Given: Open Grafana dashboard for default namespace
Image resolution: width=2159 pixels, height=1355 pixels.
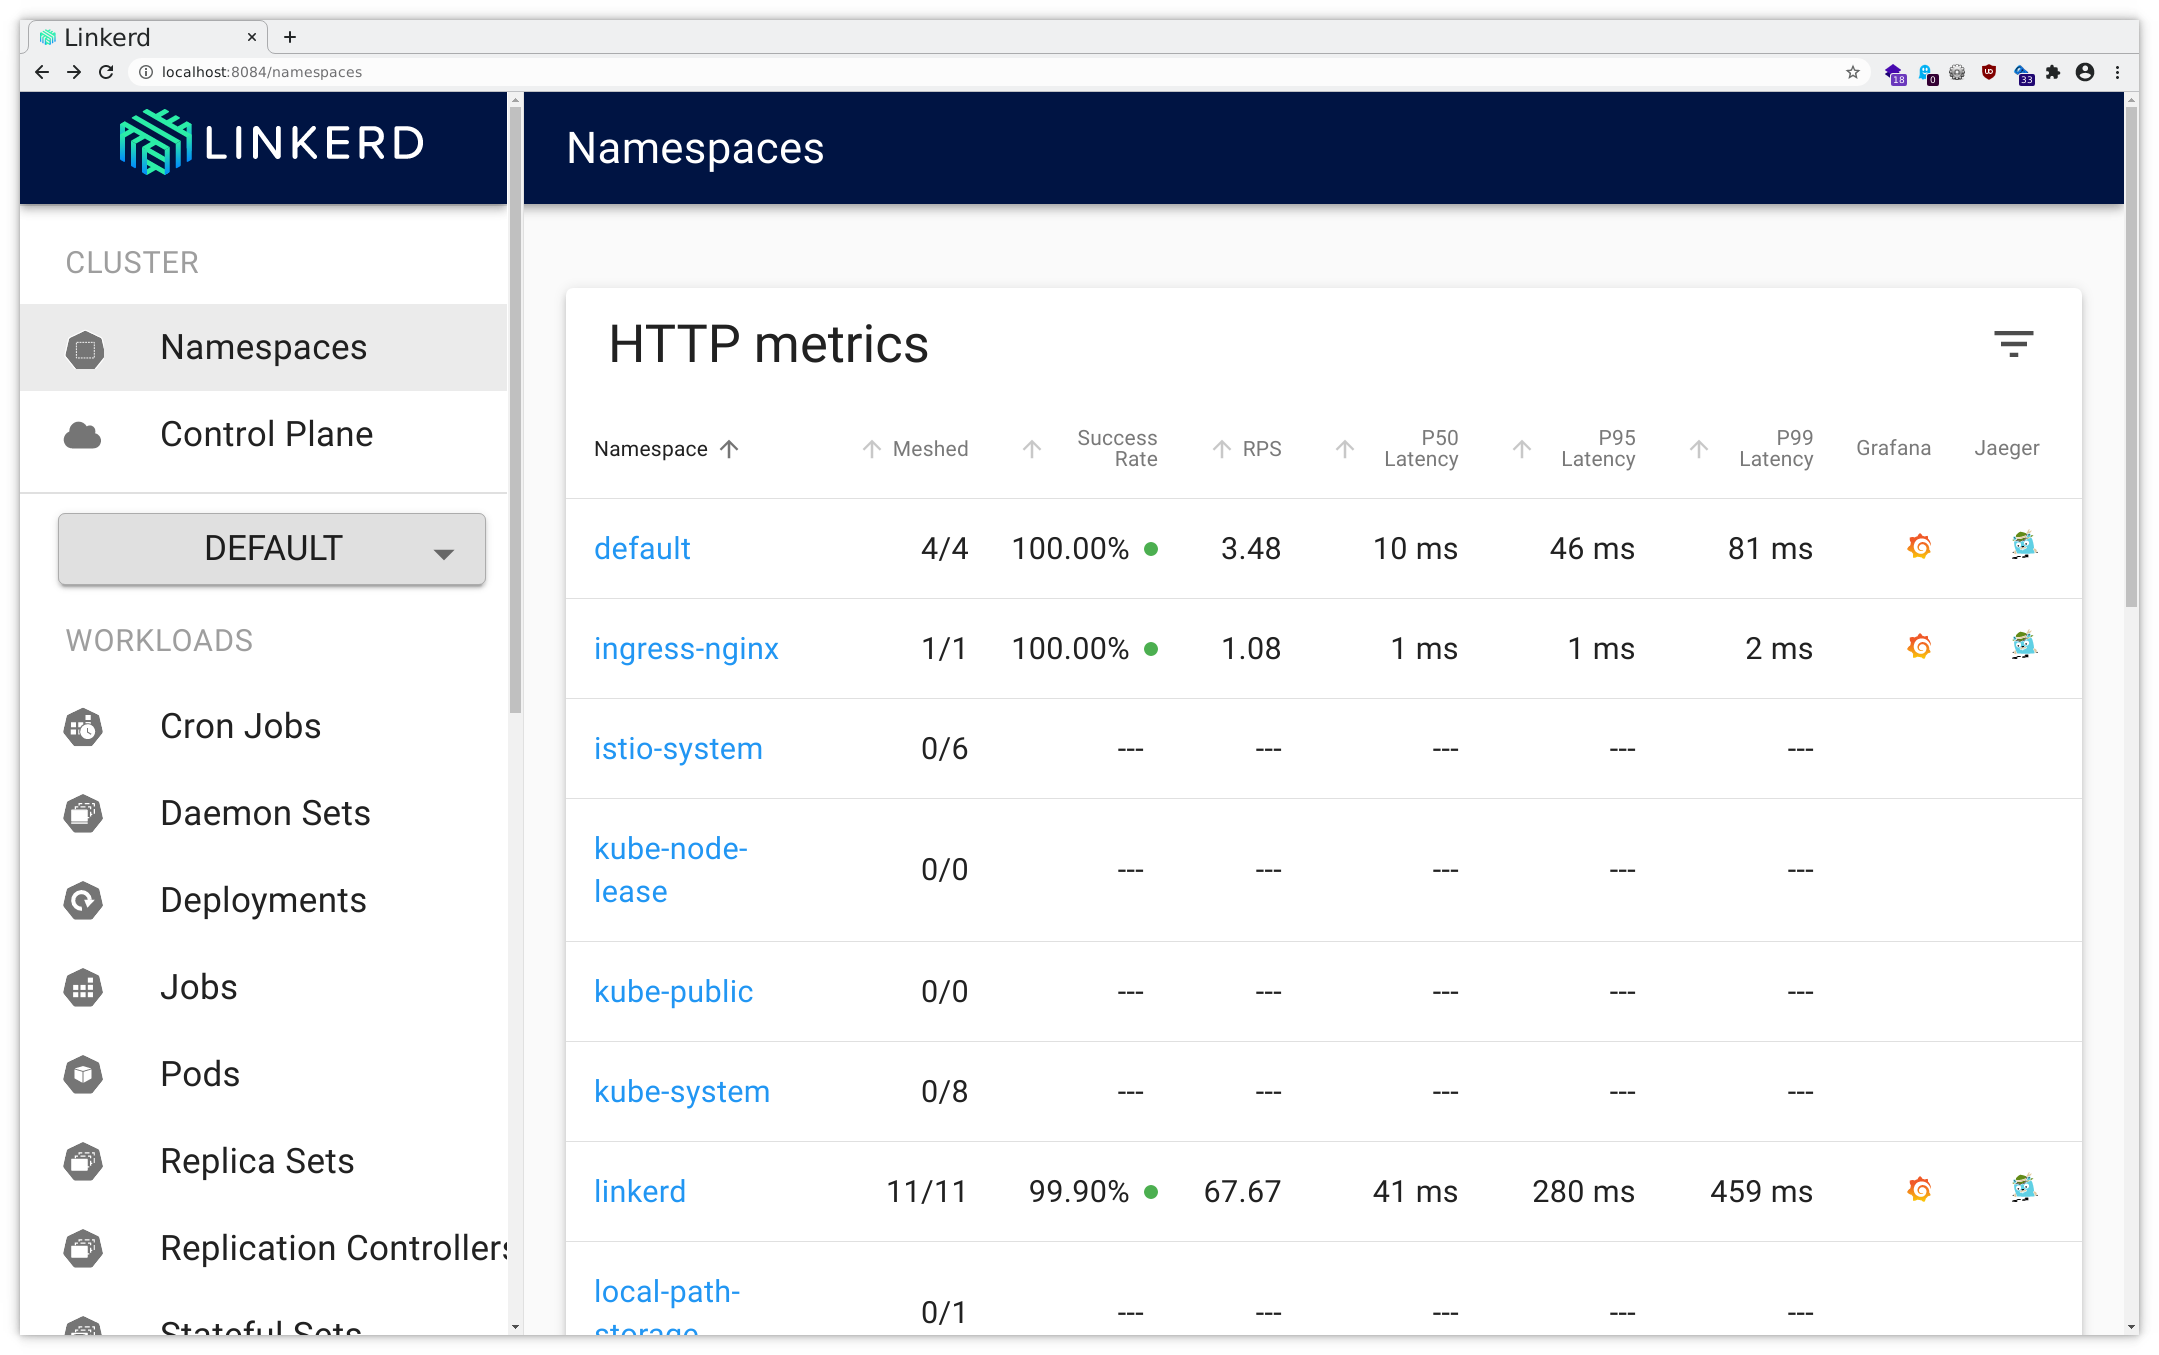Looking at the screenshot, I should click(1918, 547).
